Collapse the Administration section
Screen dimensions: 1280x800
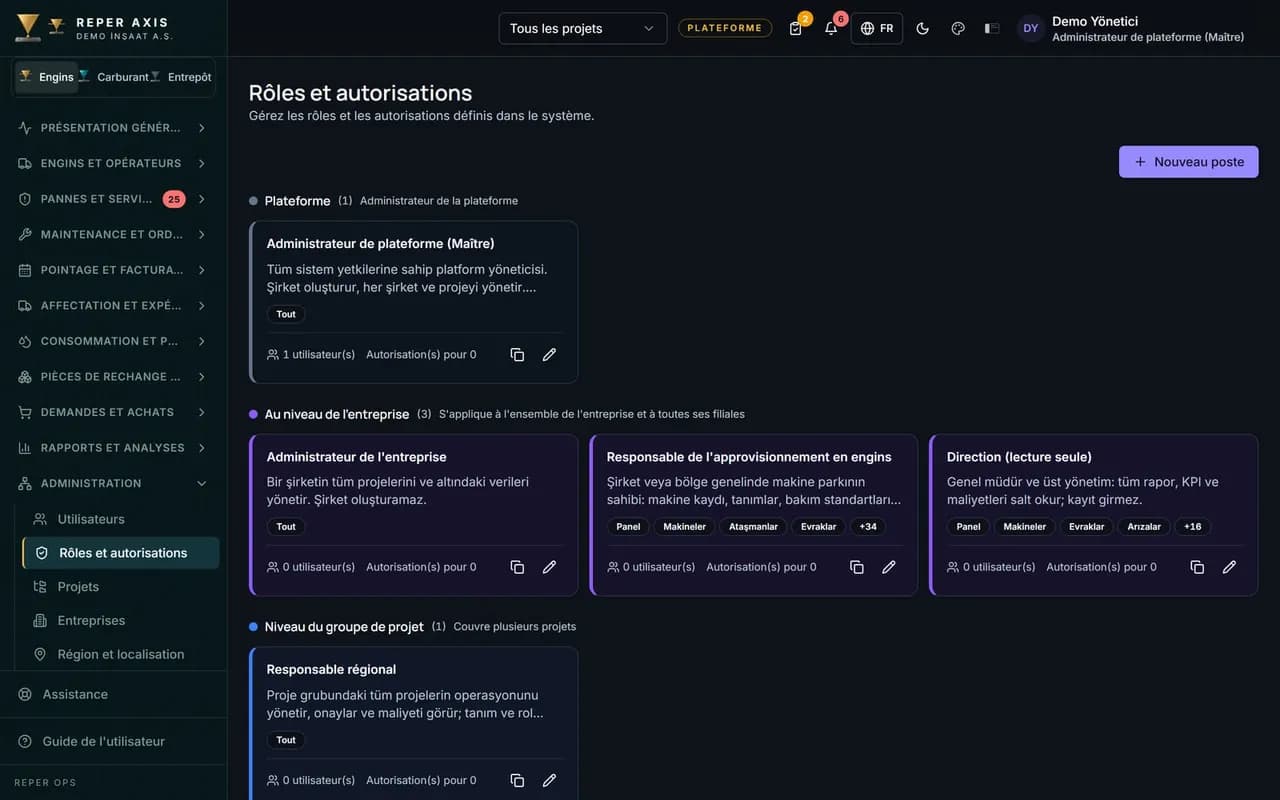(113, 483)
